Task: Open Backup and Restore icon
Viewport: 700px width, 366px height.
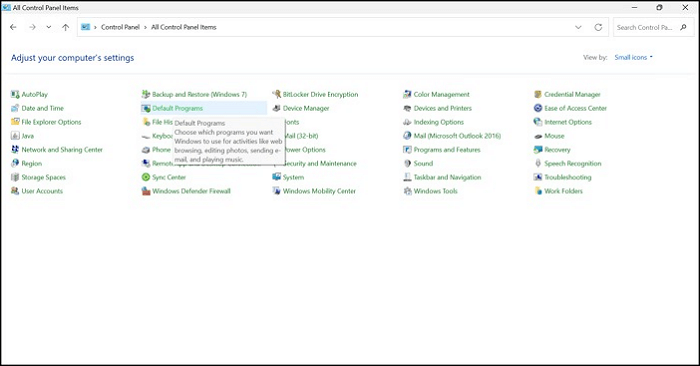Action: [146, 94]
